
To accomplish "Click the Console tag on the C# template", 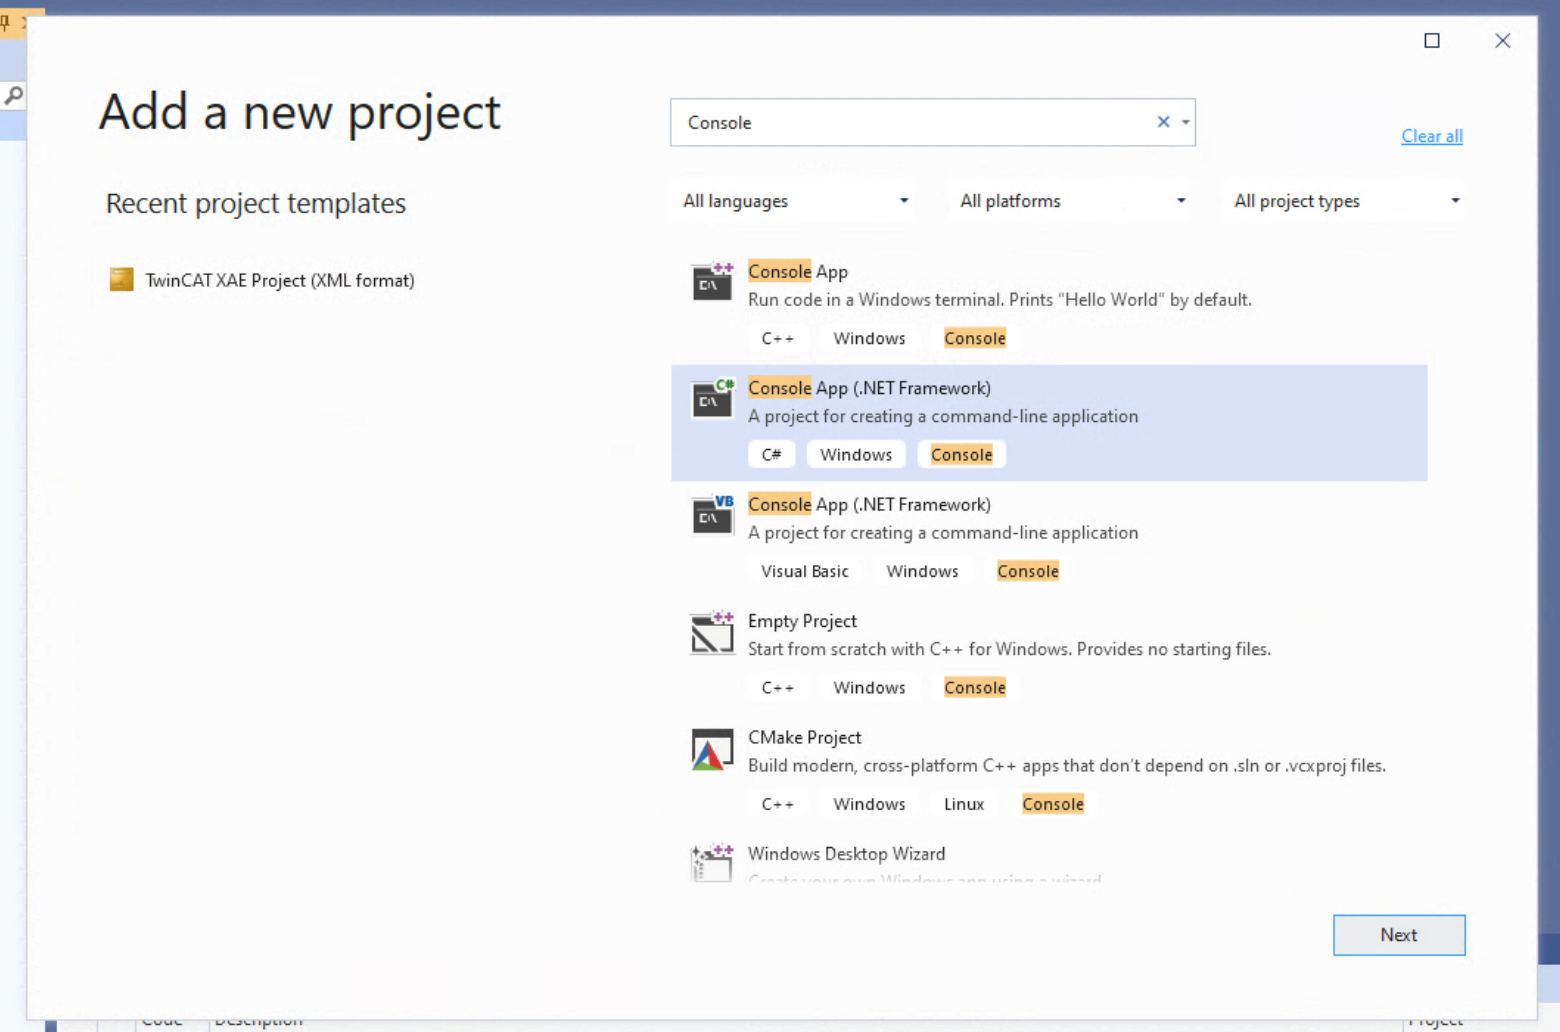I will coord(962,455).
